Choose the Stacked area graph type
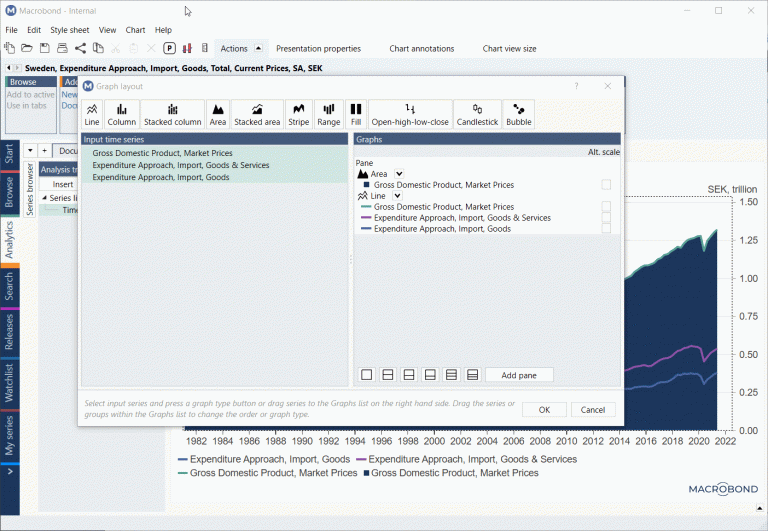Screen dimensions: 768x531 [257, 115]
